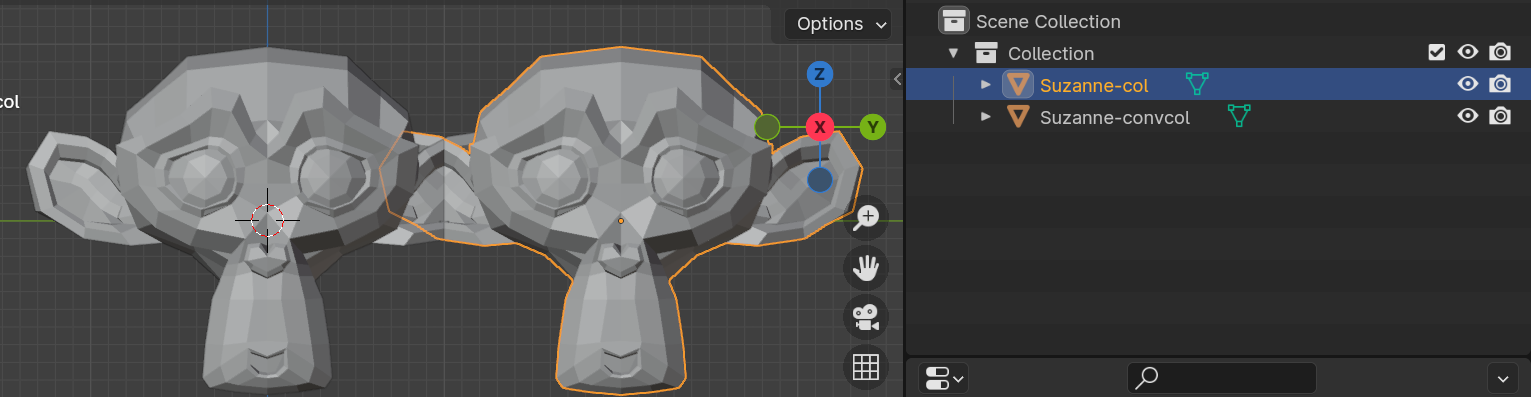
Task: Click the red X axis gizmo handle
Action: point(820,127)
